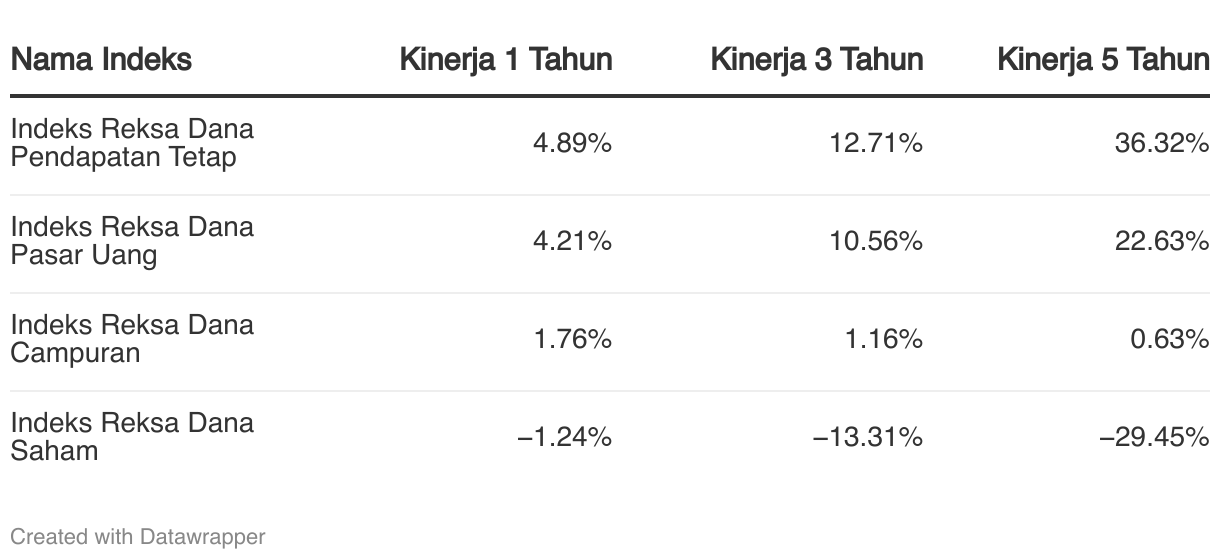
Task: Select the −13.31% cell
Action: (868, 437)
